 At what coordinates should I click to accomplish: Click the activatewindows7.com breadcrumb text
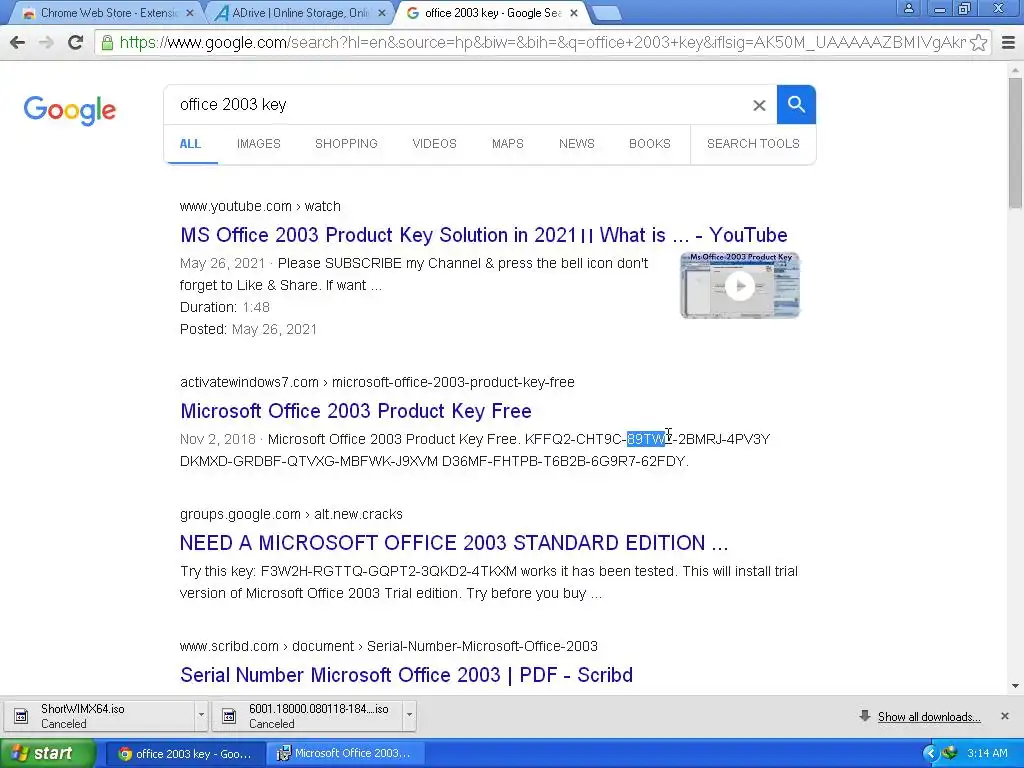[x=377, y=382]
